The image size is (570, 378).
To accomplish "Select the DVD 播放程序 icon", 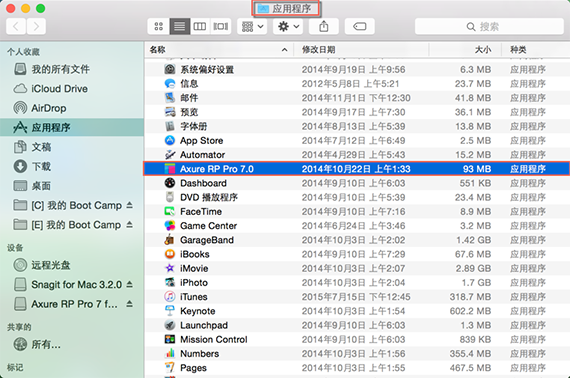I will point(170,197).
